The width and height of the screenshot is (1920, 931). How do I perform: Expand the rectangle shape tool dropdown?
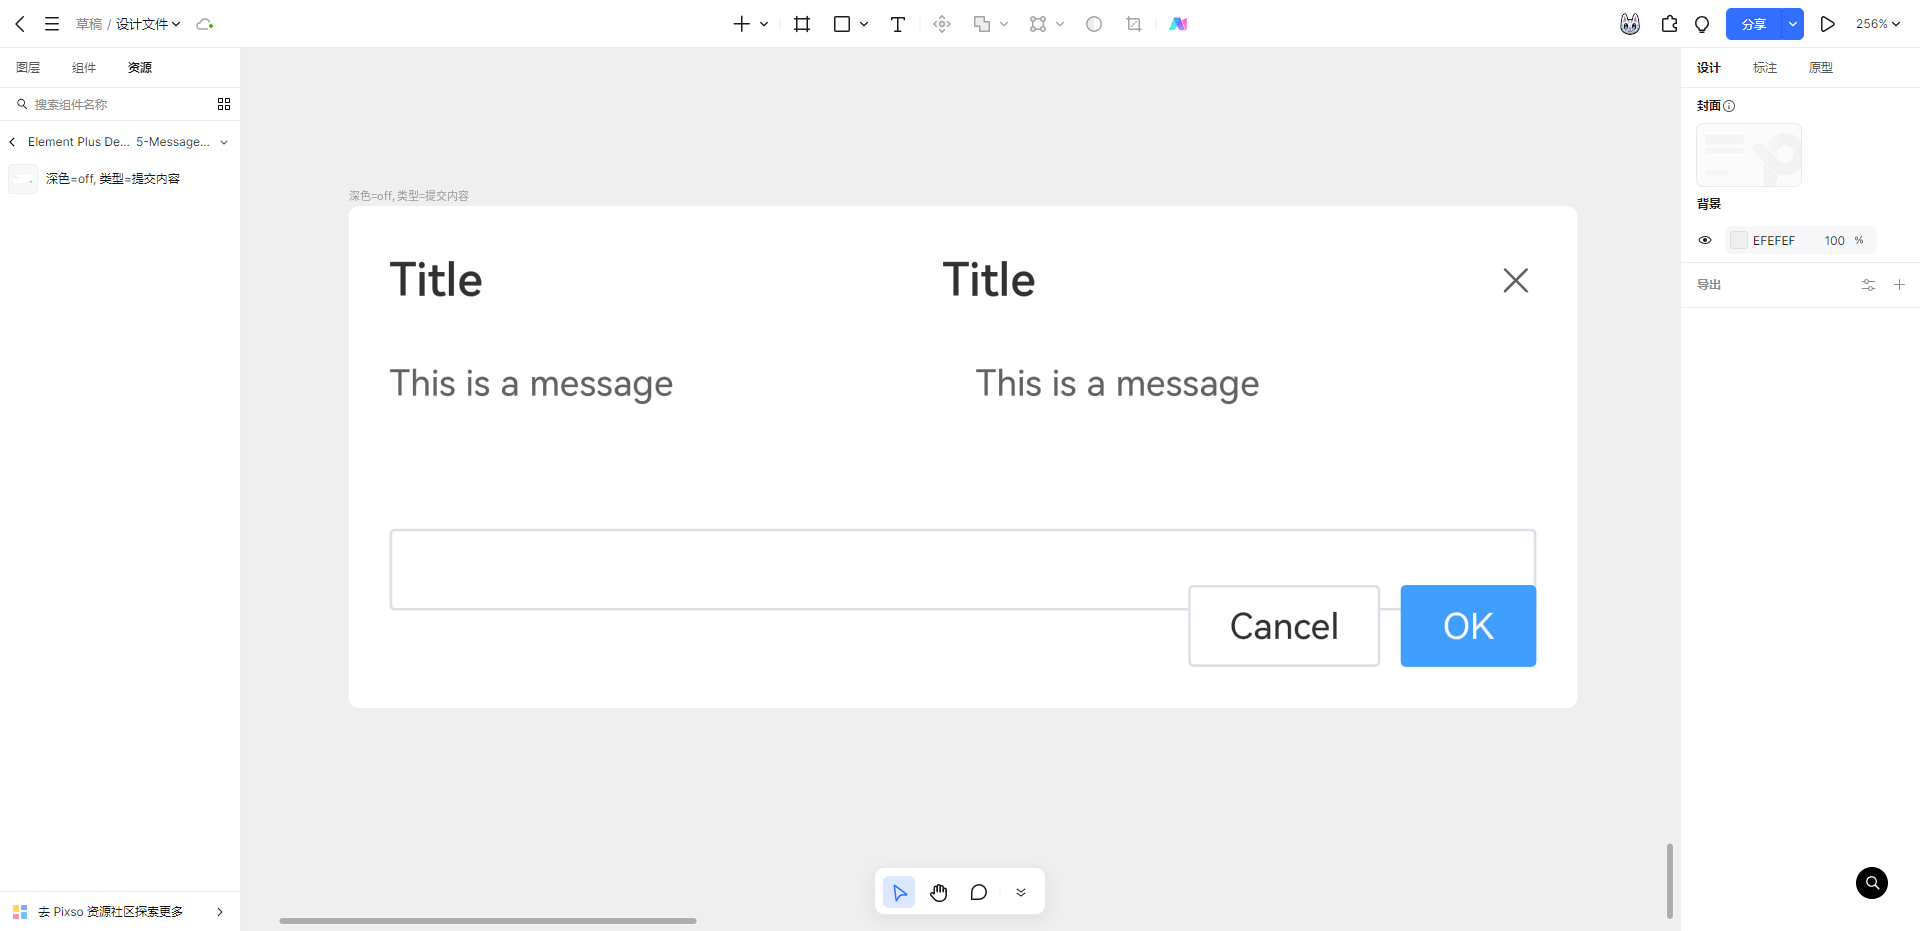[864, 24]
